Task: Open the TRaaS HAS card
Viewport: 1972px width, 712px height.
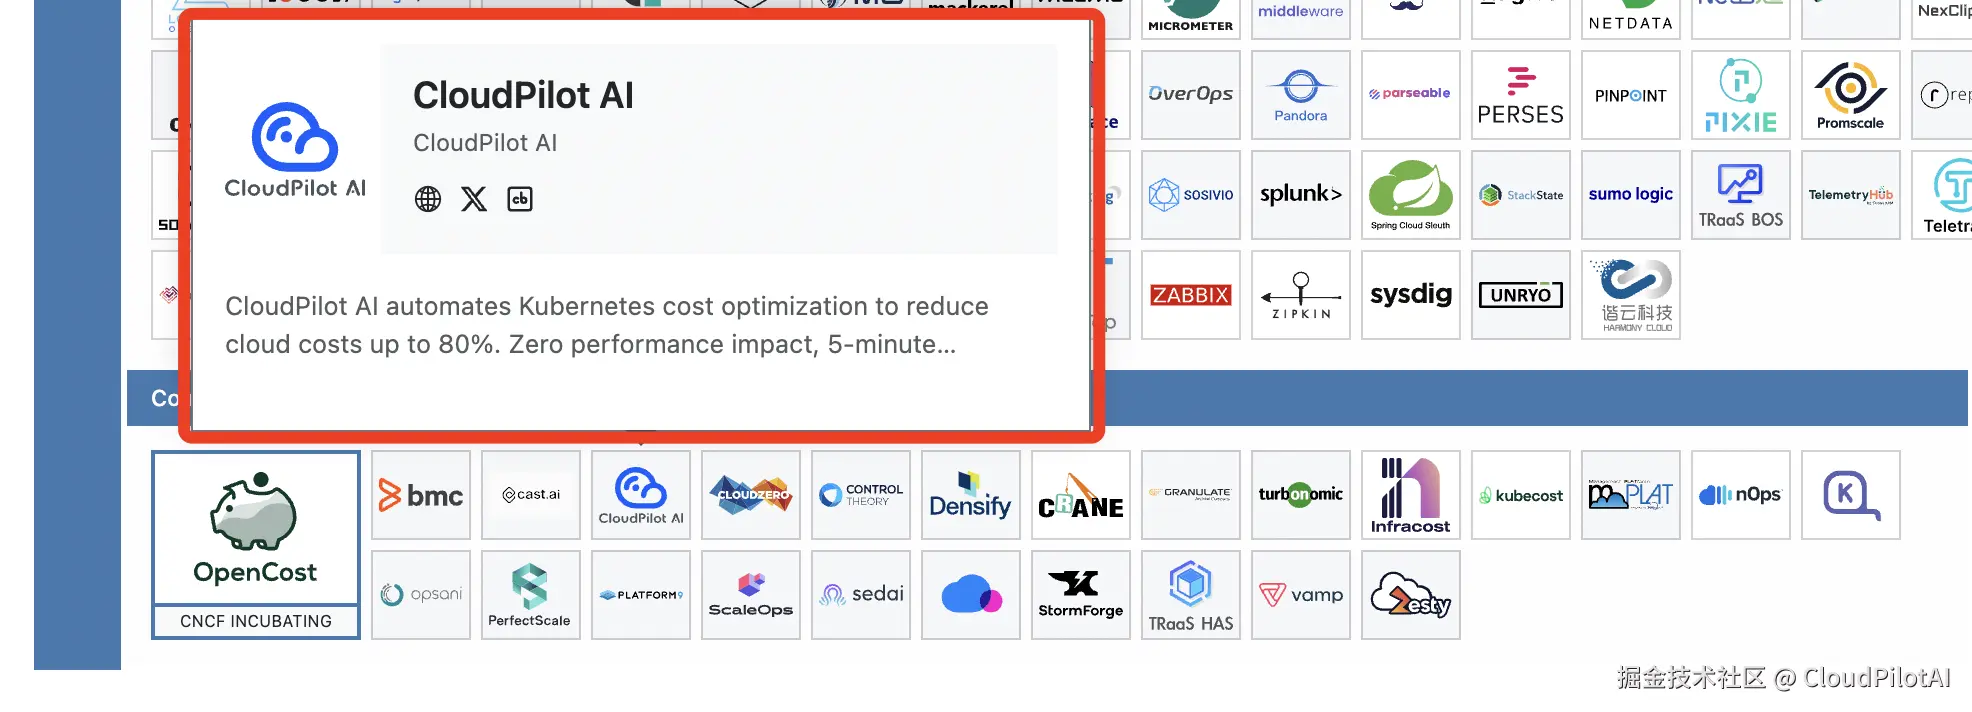Action: (1191, 595)
